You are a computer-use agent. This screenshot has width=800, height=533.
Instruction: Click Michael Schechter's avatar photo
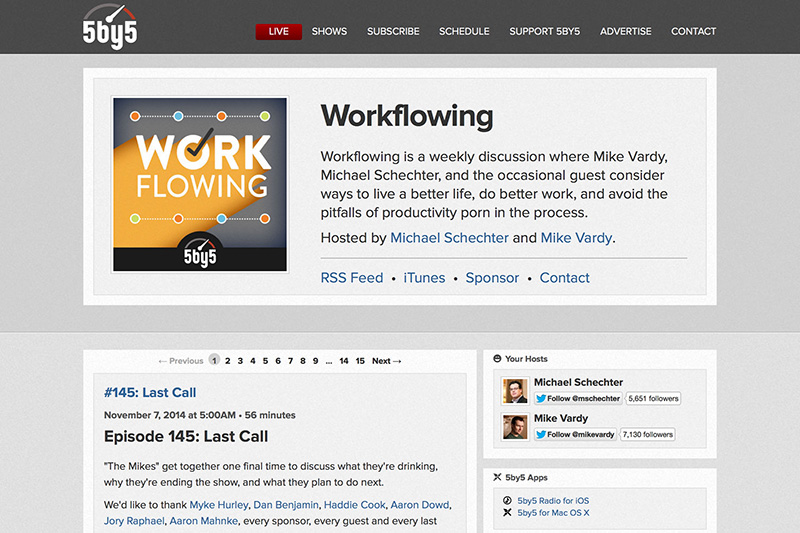coord(515,391)
